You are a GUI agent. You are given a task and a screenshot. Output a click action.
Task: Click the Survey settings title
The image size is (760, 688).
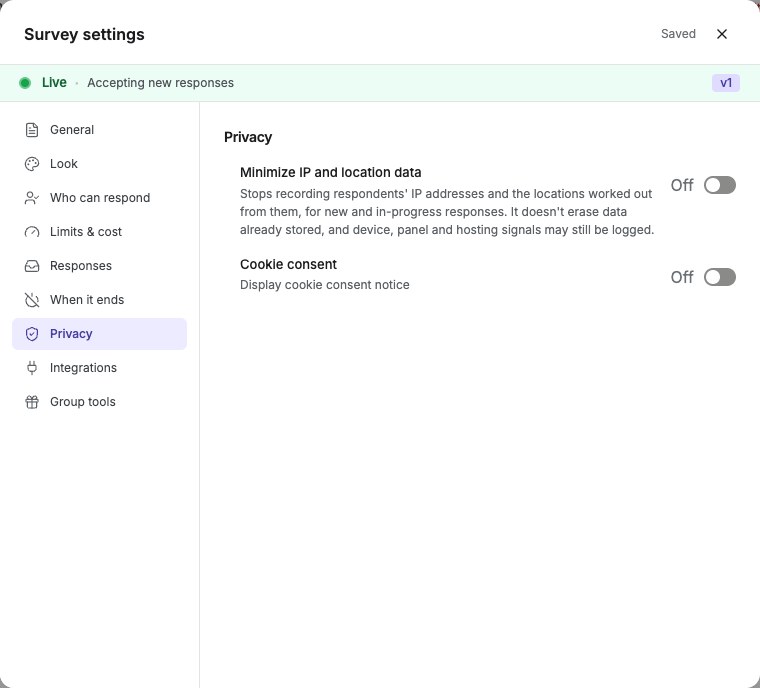84,34
